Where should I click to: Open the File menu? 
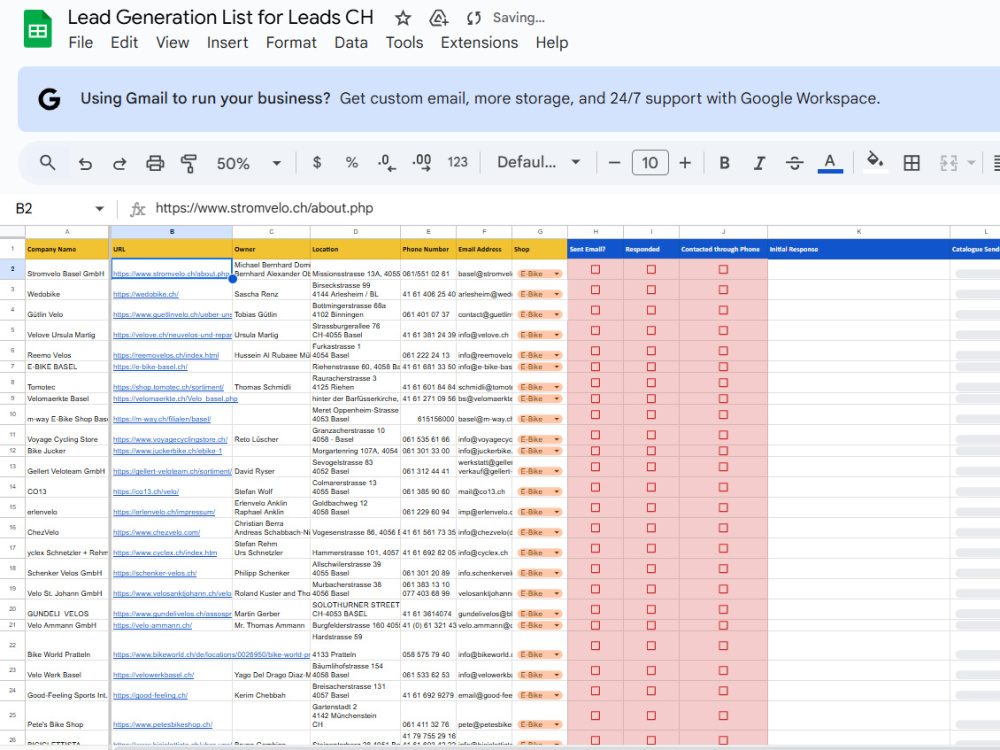[81, 43]
